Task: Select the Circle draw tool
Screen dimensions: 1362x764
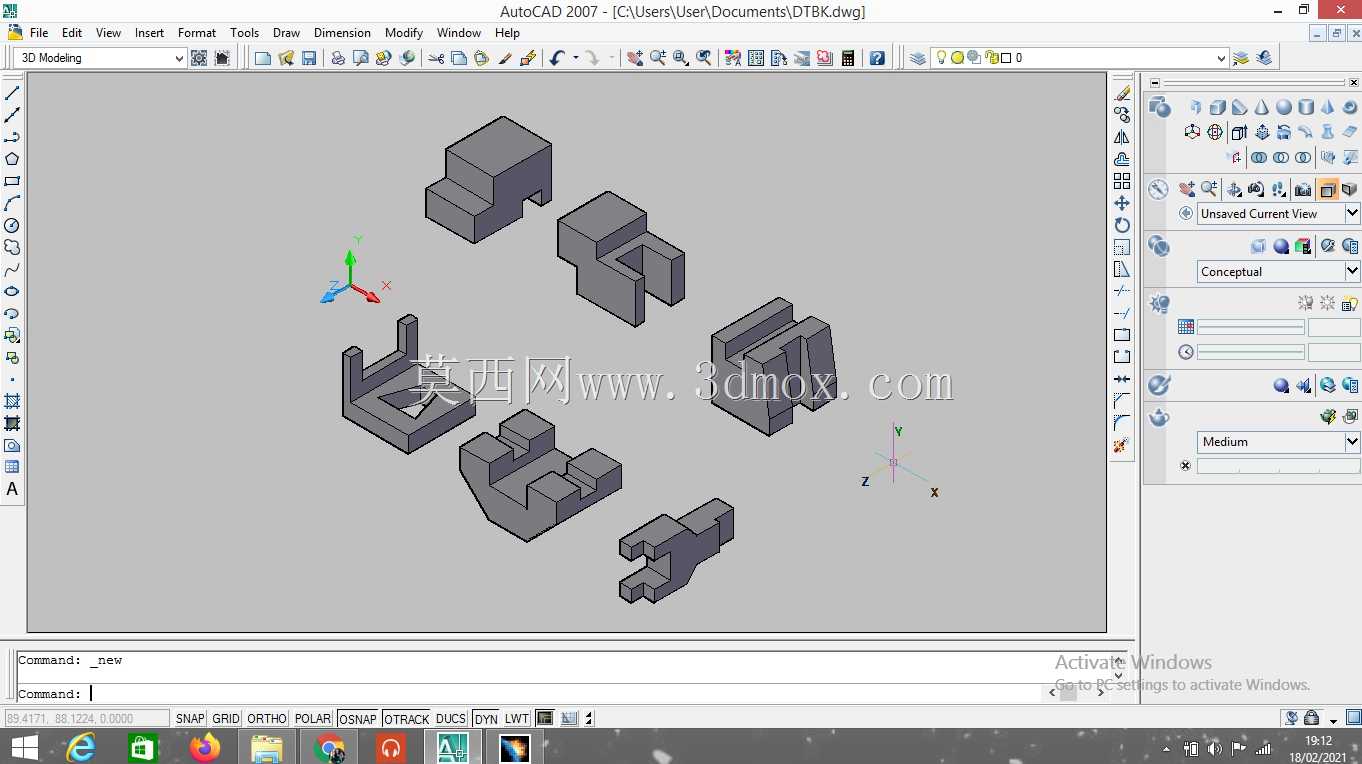Action: tap(12, 225)
